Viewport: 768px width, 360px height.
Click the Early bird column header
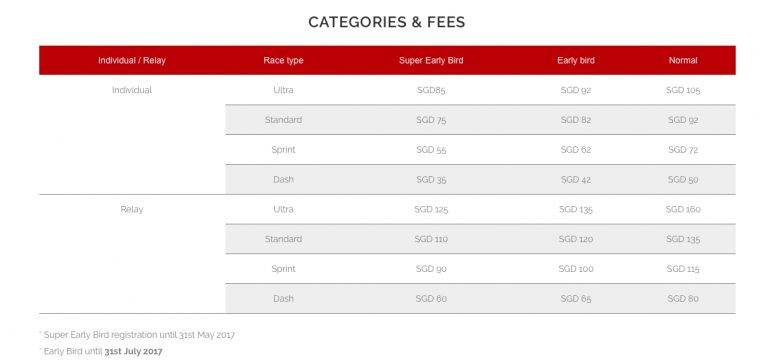point(576,61)
